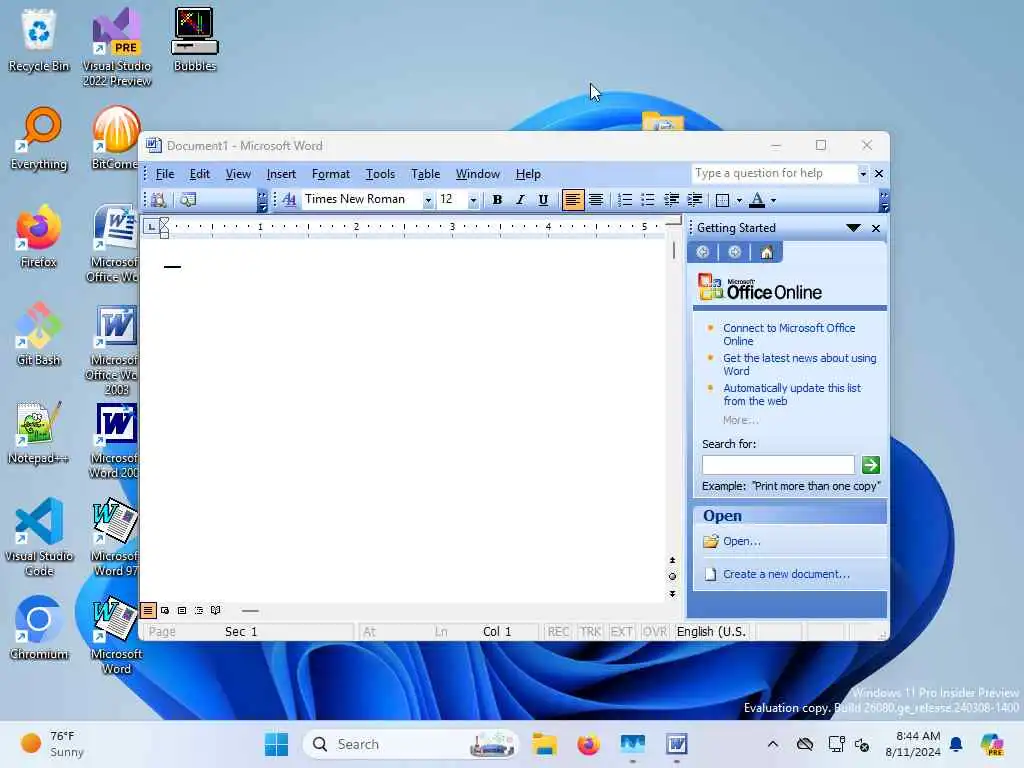Expand Standard toolbar options chevron

click(x=262, y=200)
